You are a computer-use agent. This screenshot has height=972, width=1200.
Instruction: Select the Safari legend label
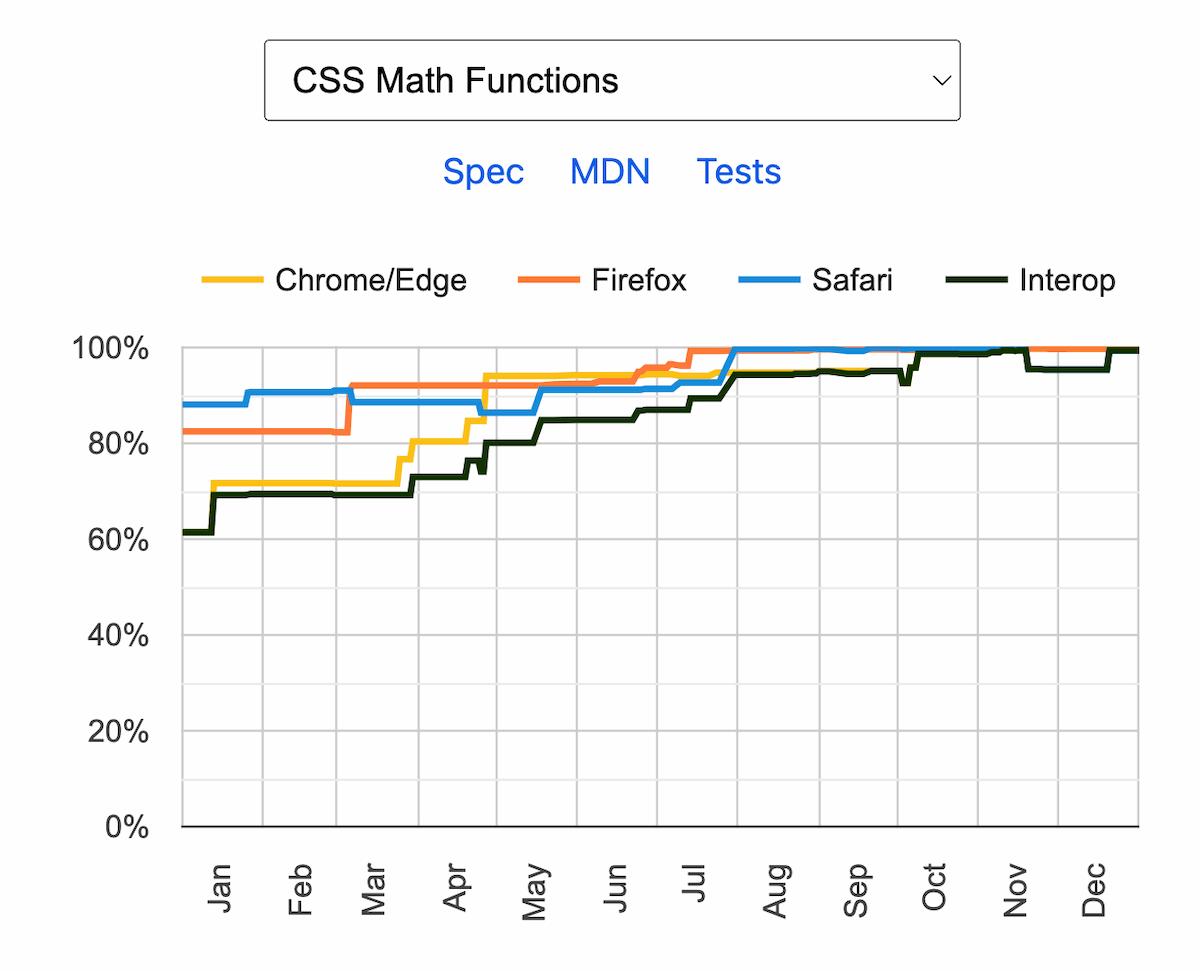click(x=852, y=280)
